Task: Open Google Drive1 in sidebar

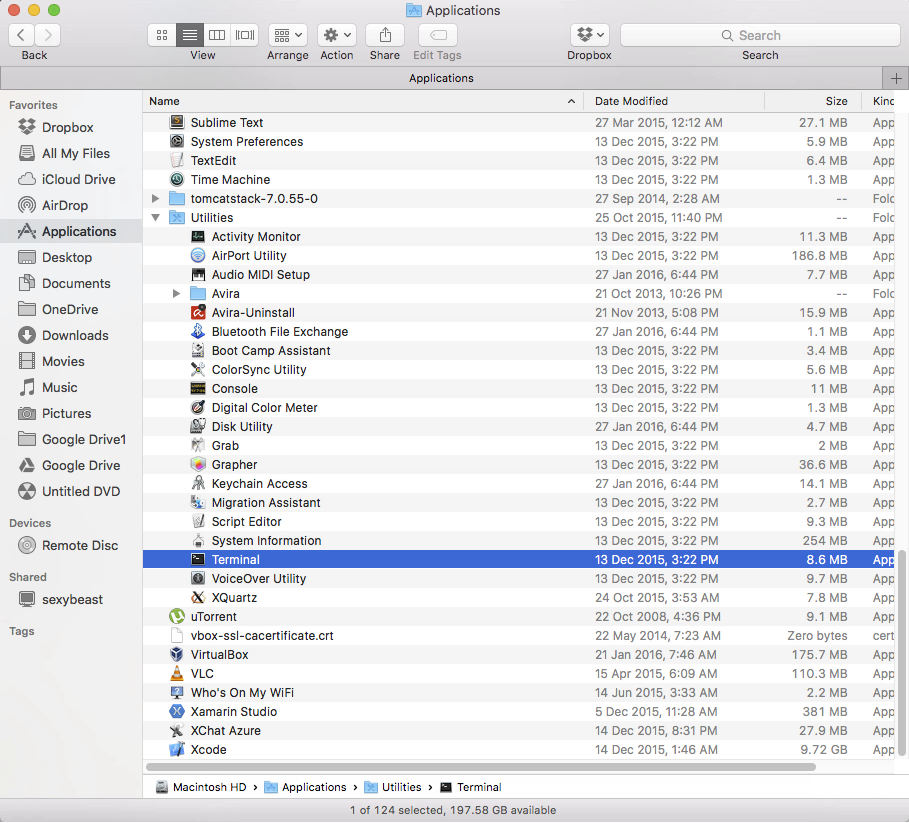Action: click(x=72, y=440)
